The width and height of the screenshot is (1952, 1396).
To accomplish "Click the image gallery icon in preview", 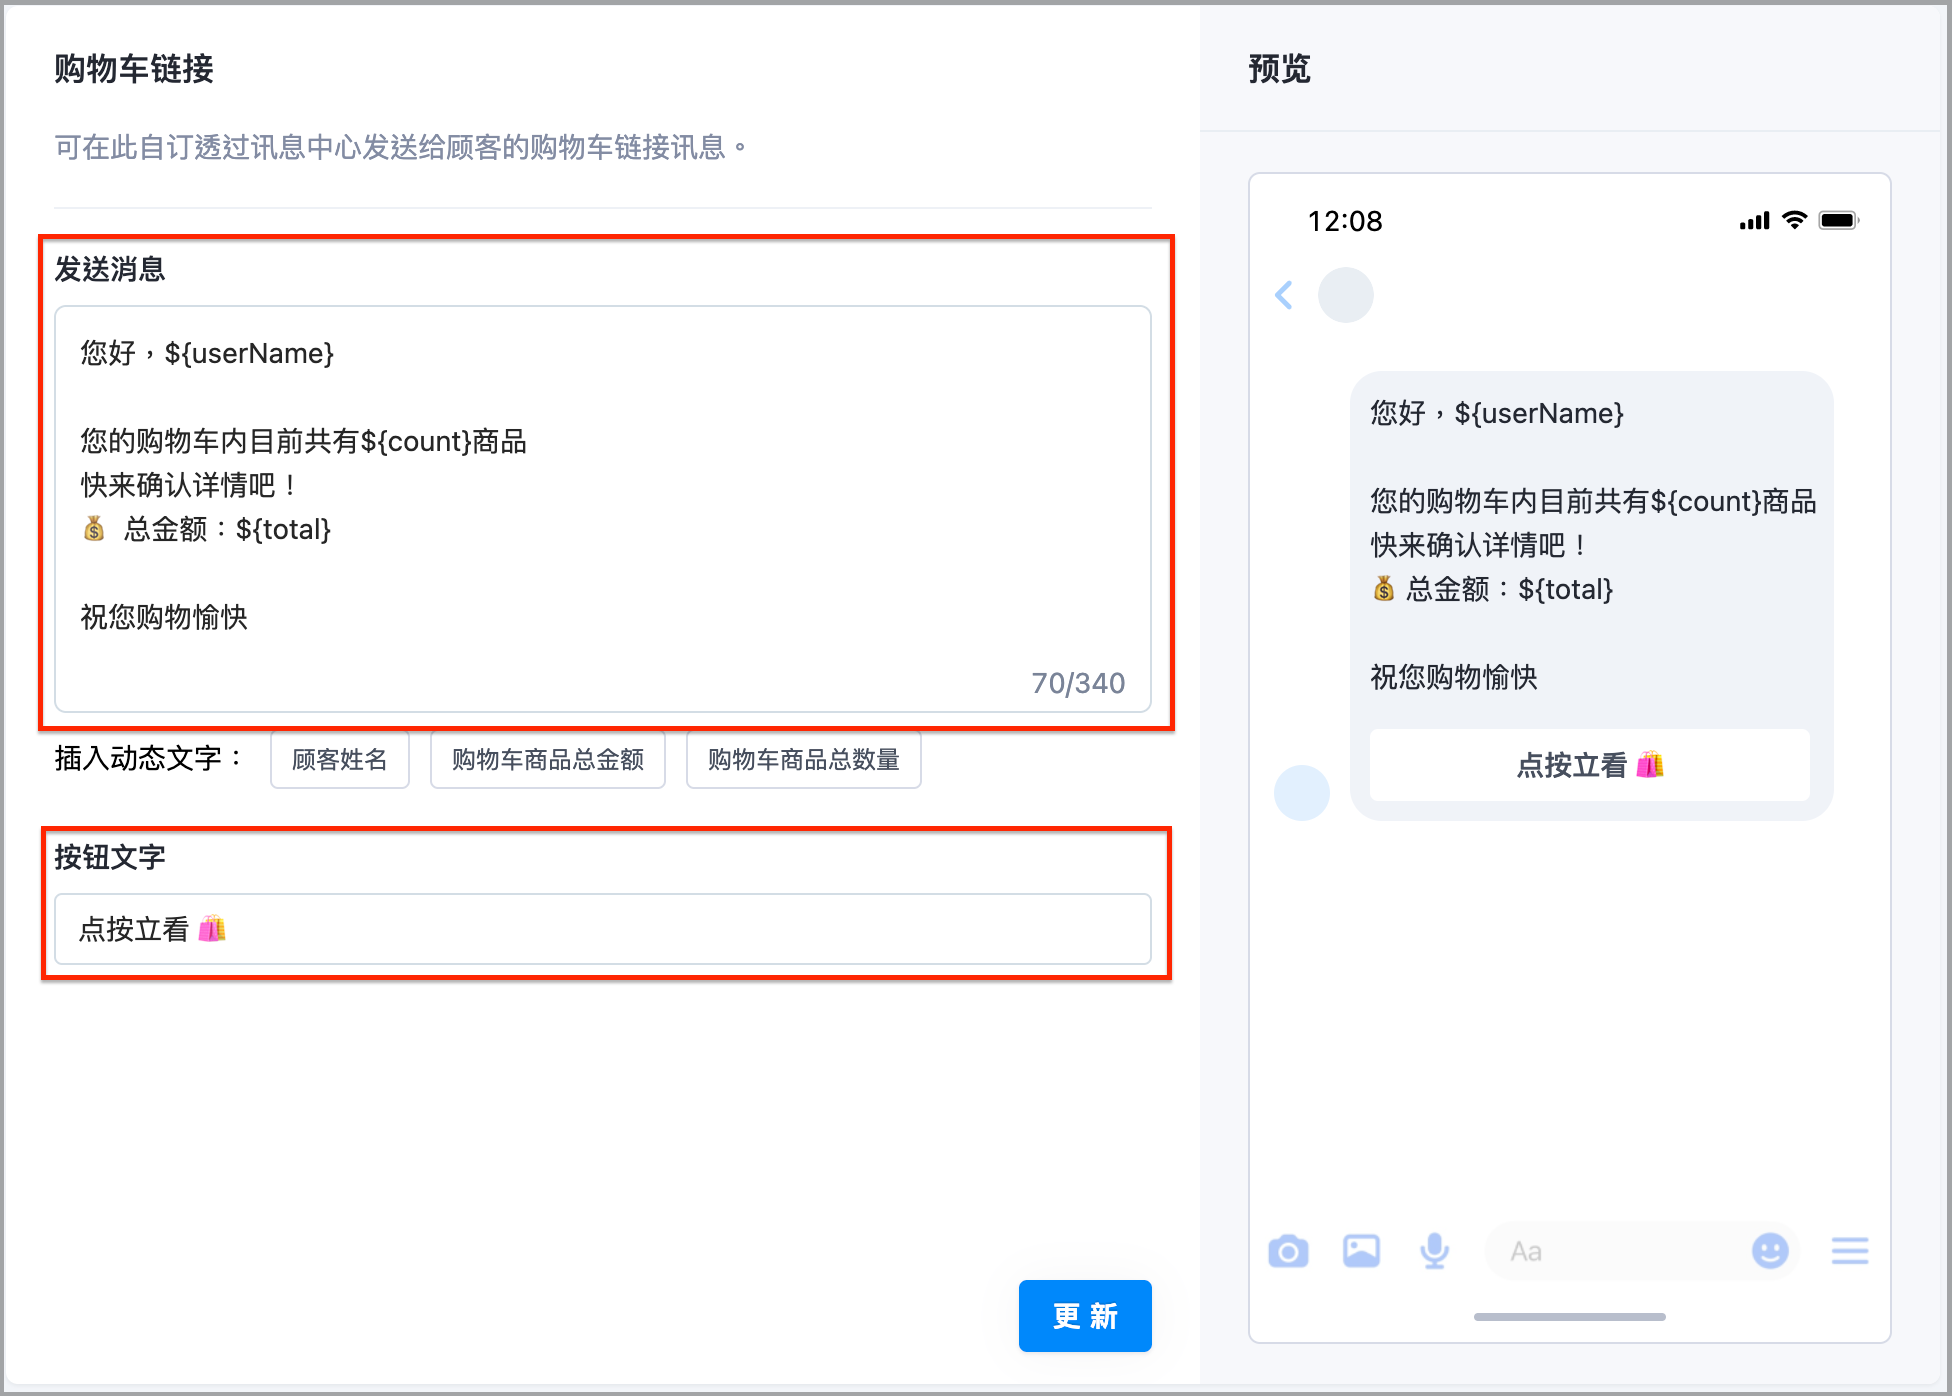I will click(1361, 1251).
